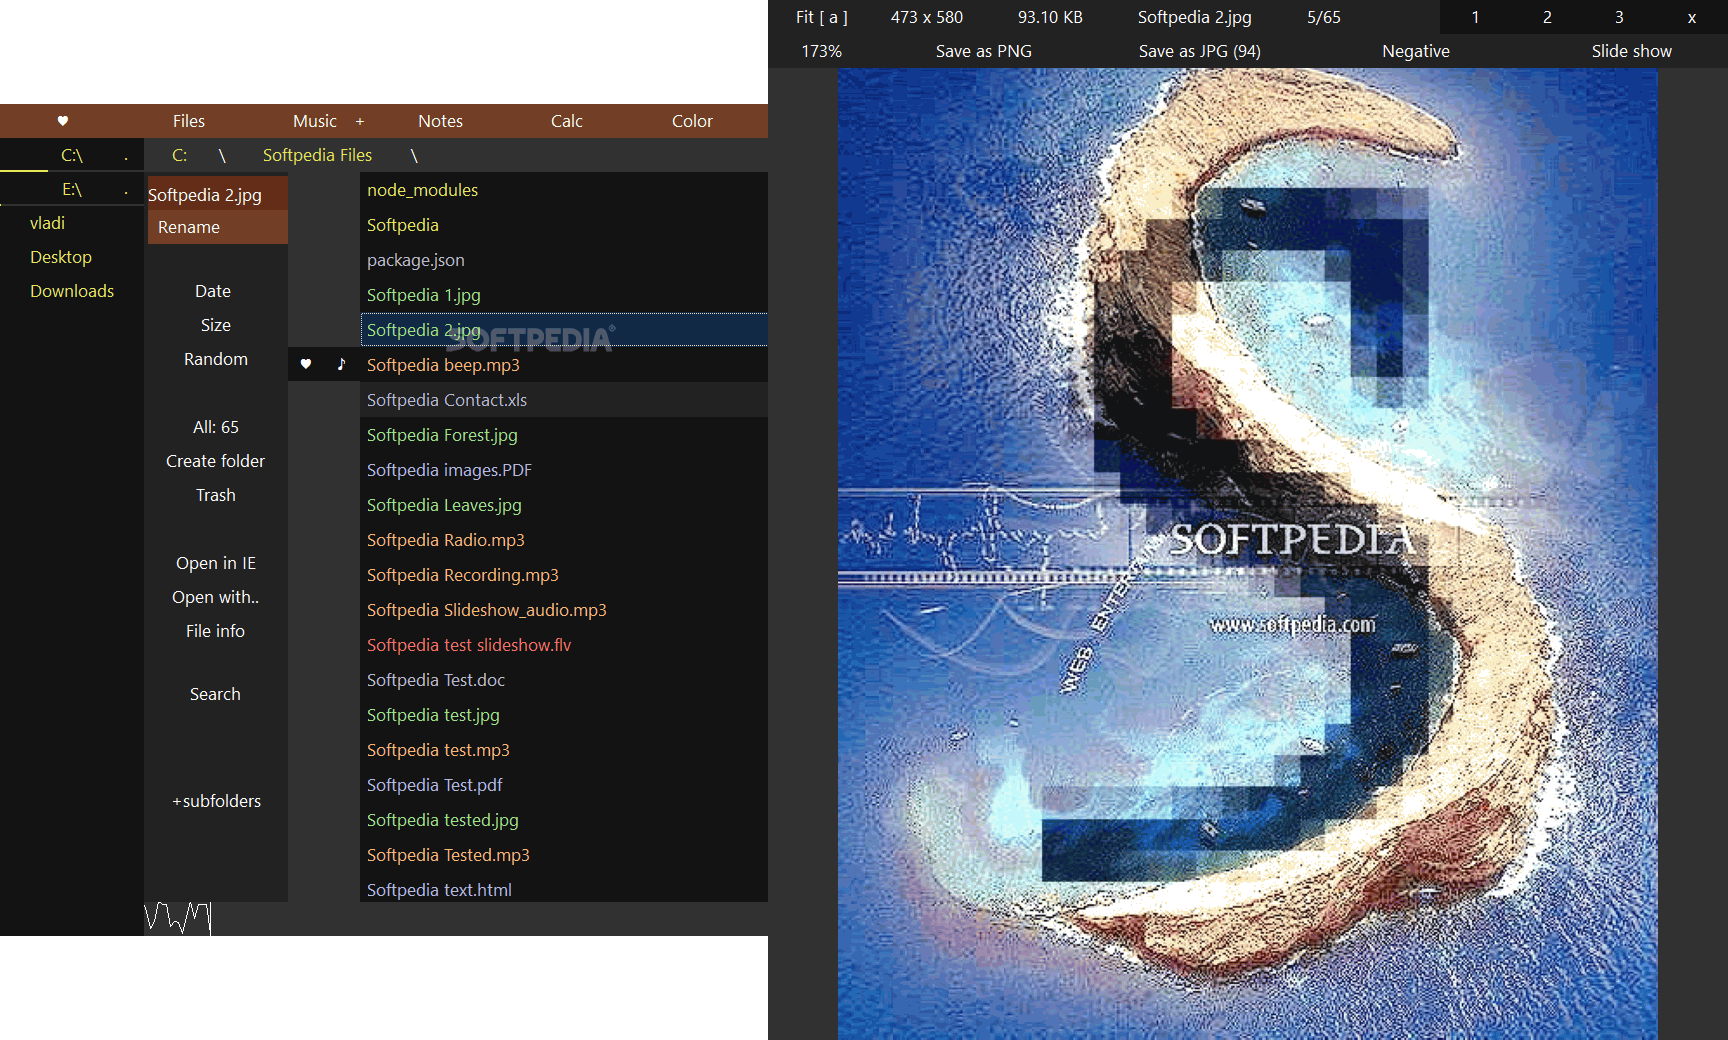Switch to the Music tab
This screenshot has width=1728, height=1040.
315,121
